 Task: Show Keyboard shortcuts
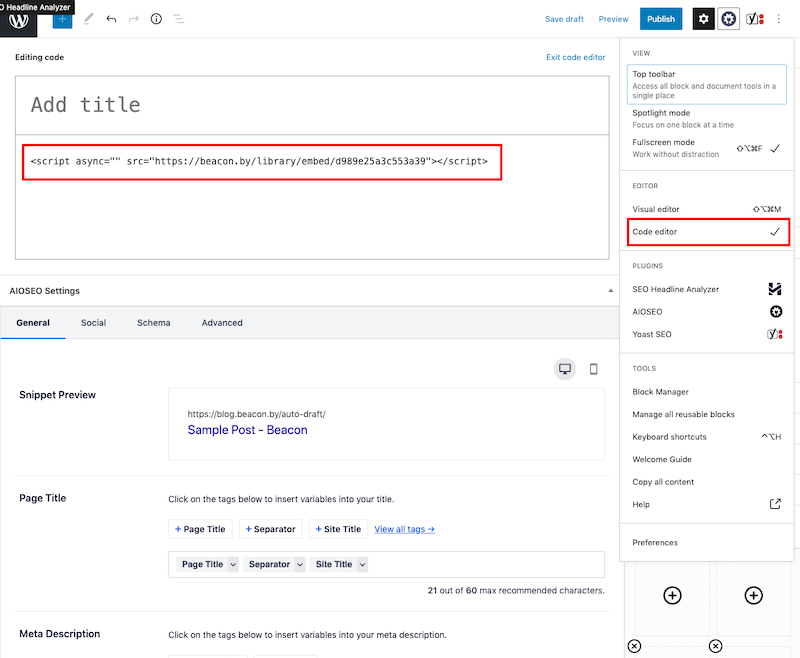point(707,437)
